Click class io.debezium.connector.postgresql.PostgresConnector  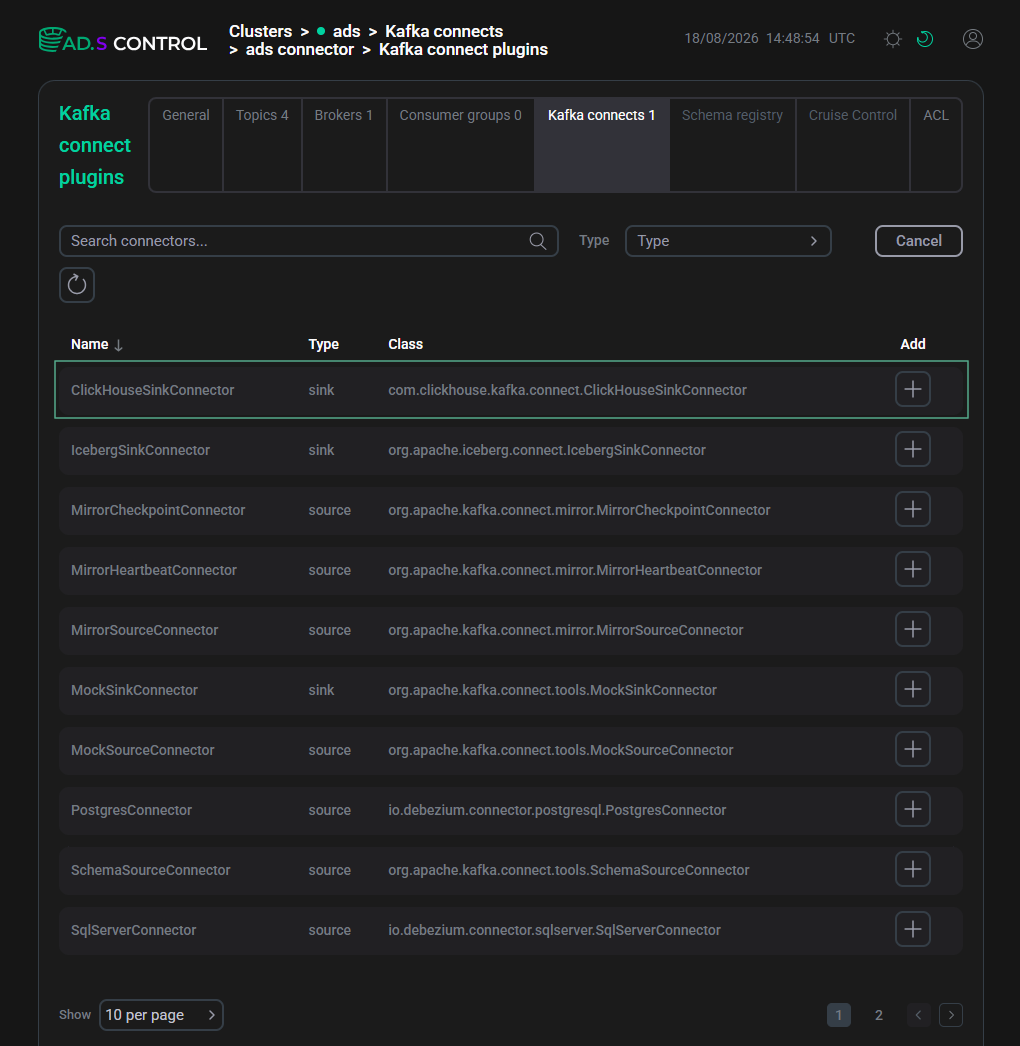(557, 811)
